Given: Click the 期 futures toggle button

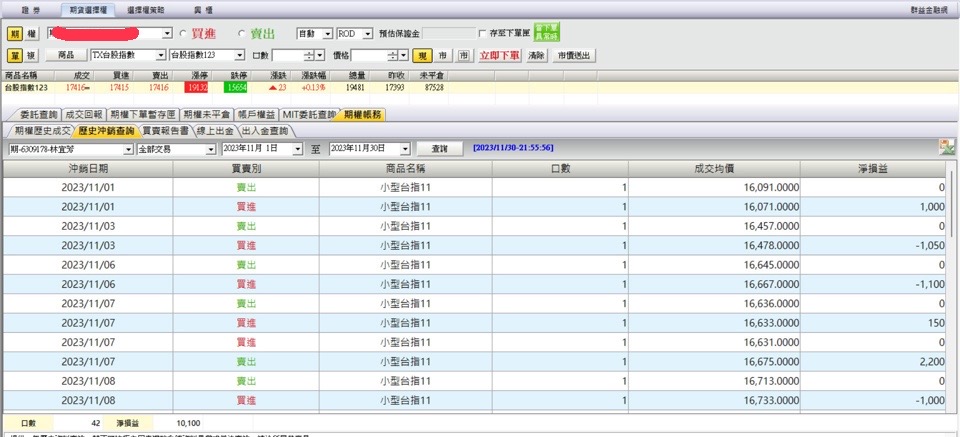Looking at the screenshot, I should 15,33.
